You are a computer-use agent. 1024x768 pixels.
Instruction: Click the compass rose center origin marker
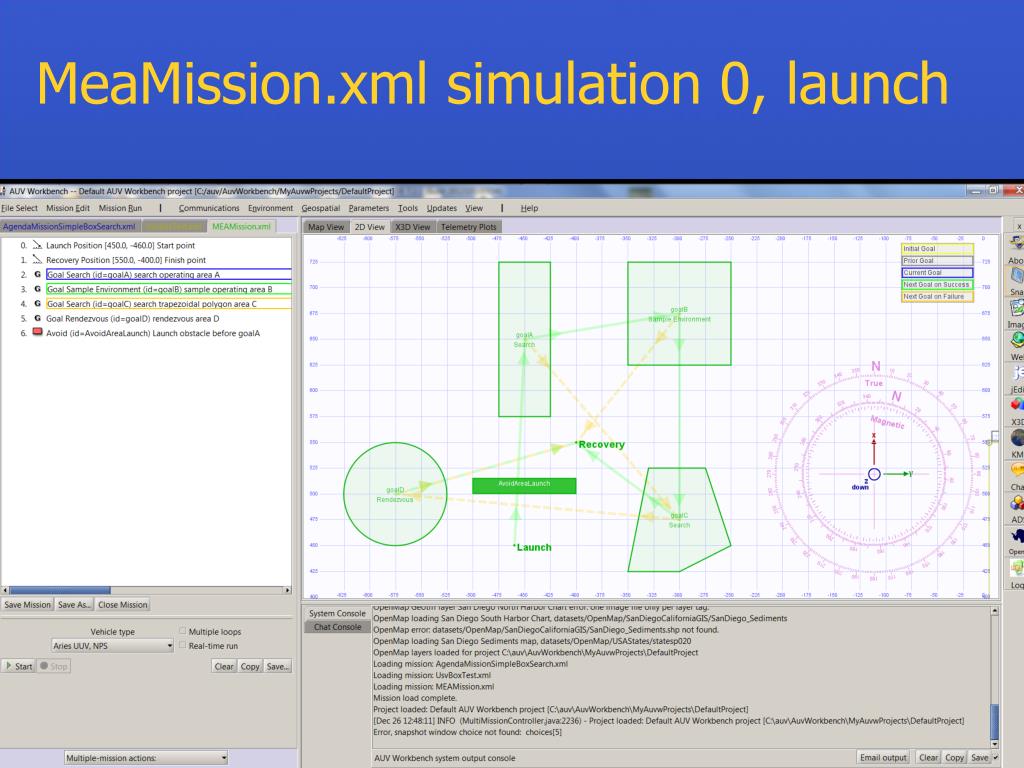(874, 474)
